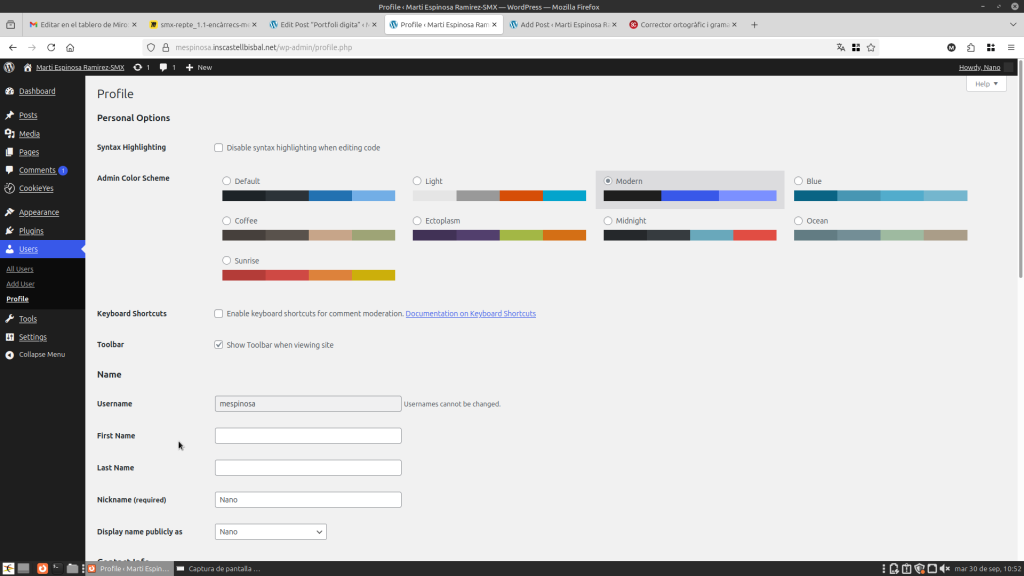
Task: Open Display name publicly as dropdown
Action: click(270, 532)
